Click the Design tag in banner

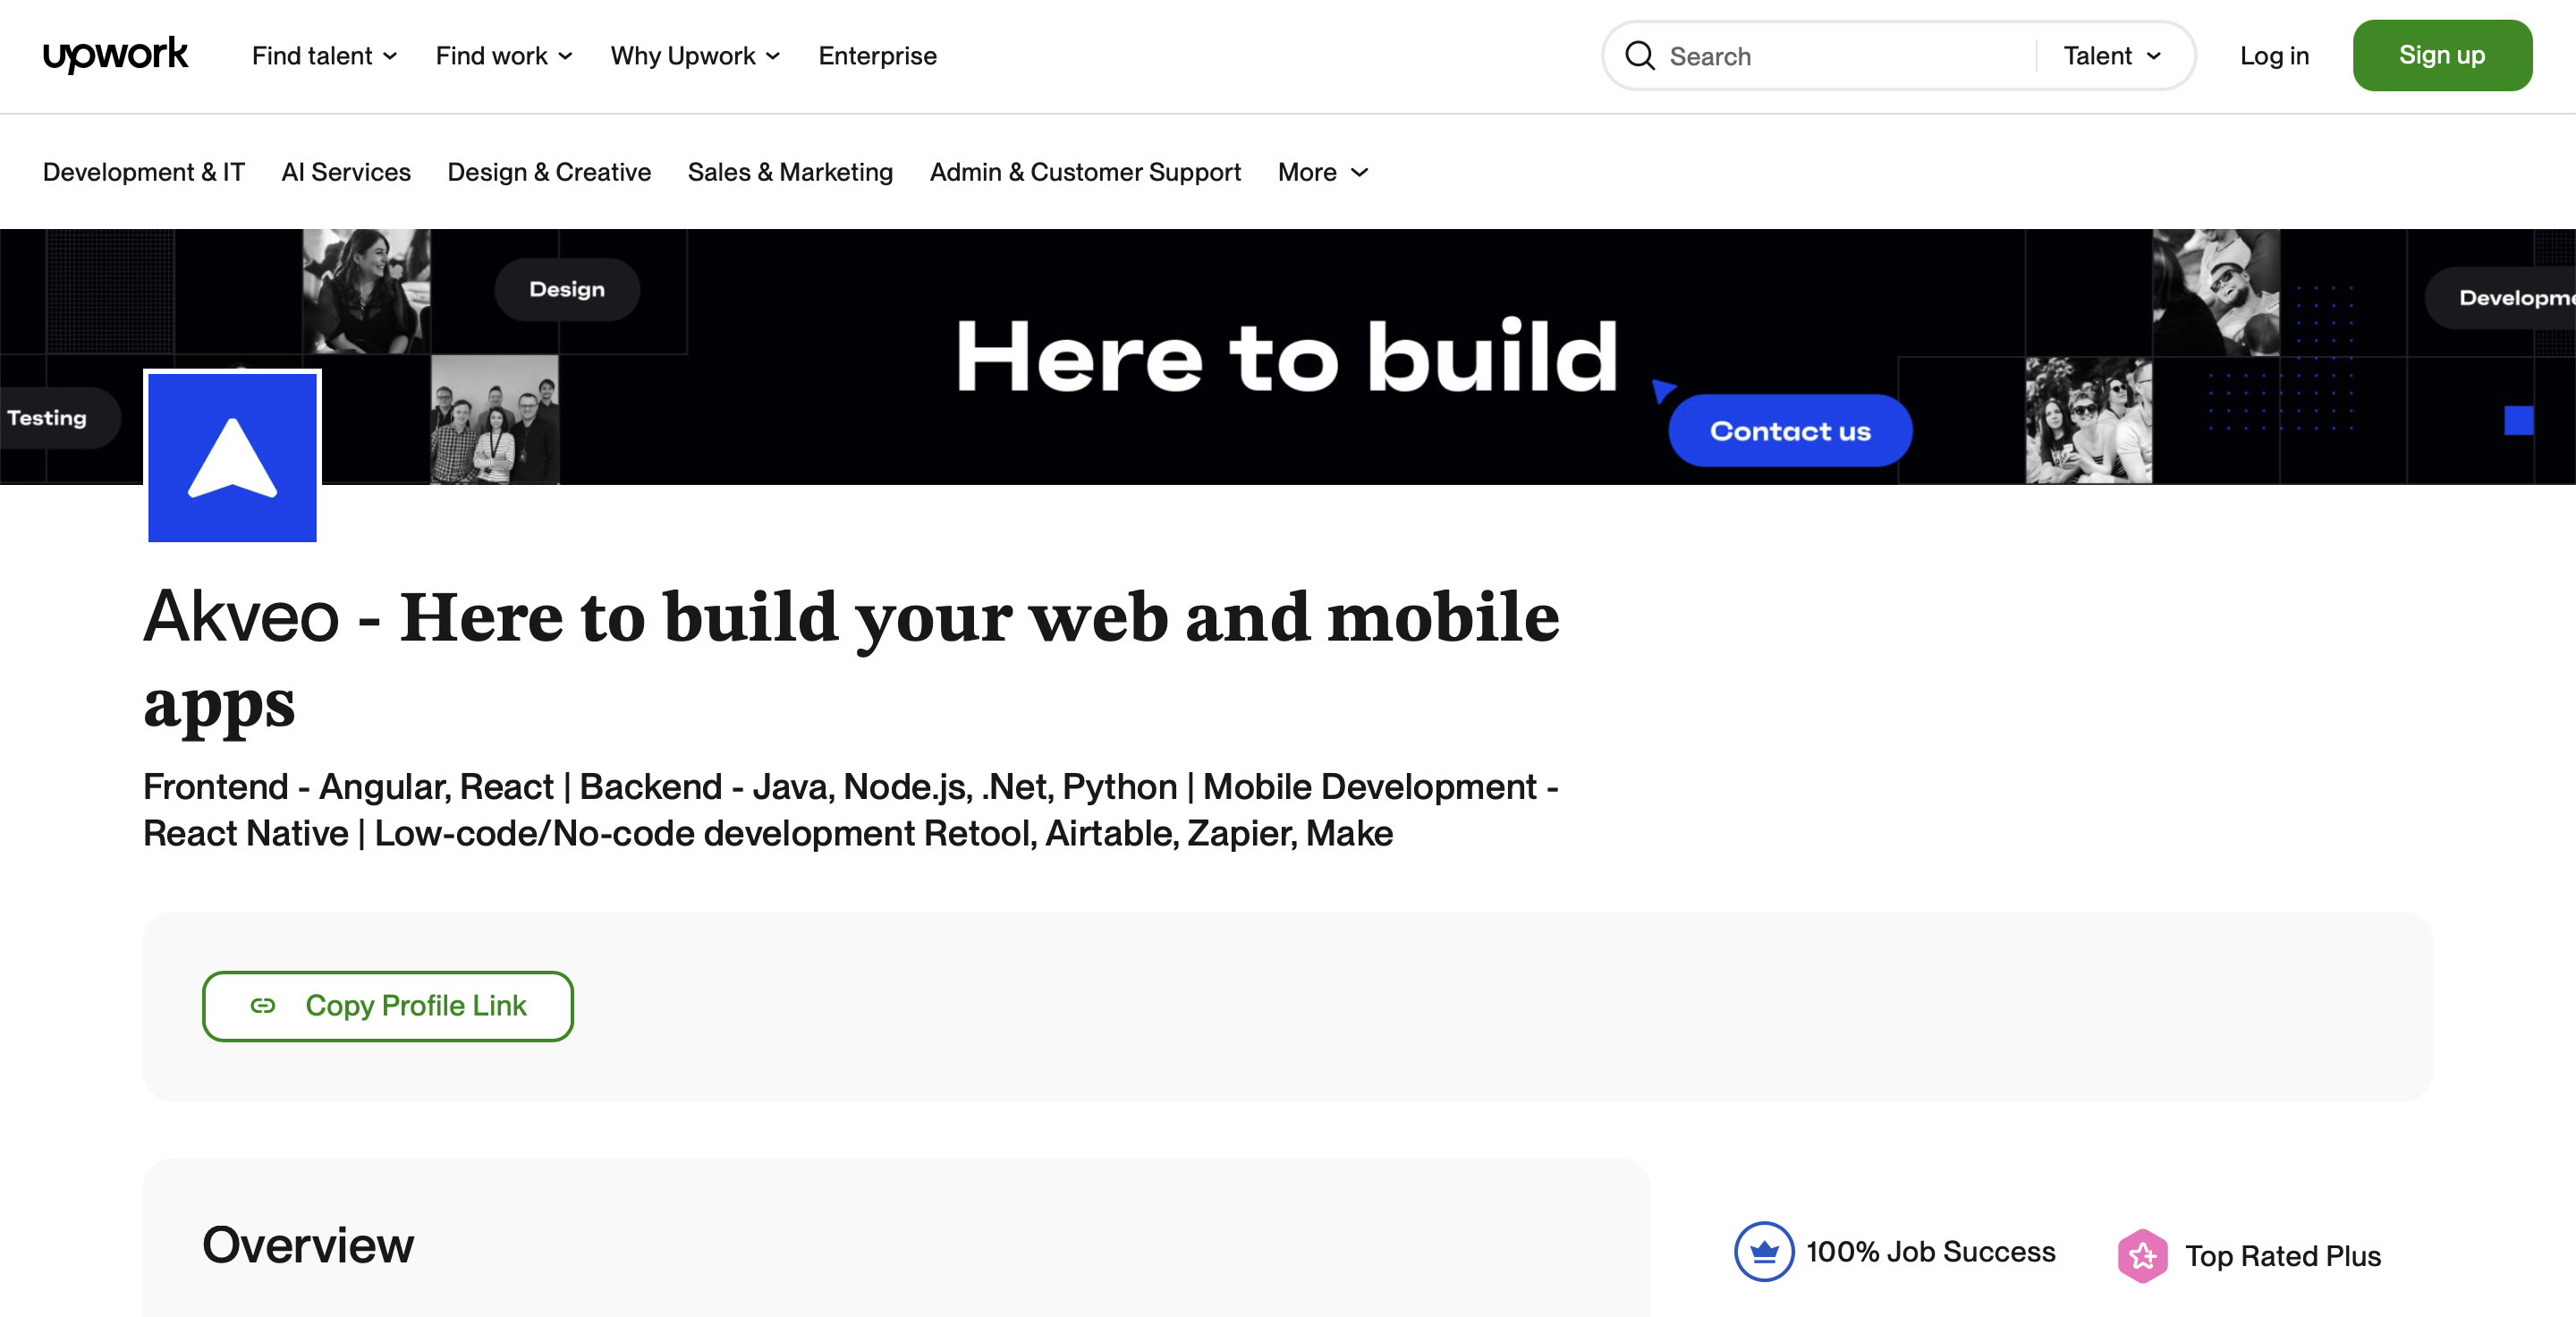(567, 289)
